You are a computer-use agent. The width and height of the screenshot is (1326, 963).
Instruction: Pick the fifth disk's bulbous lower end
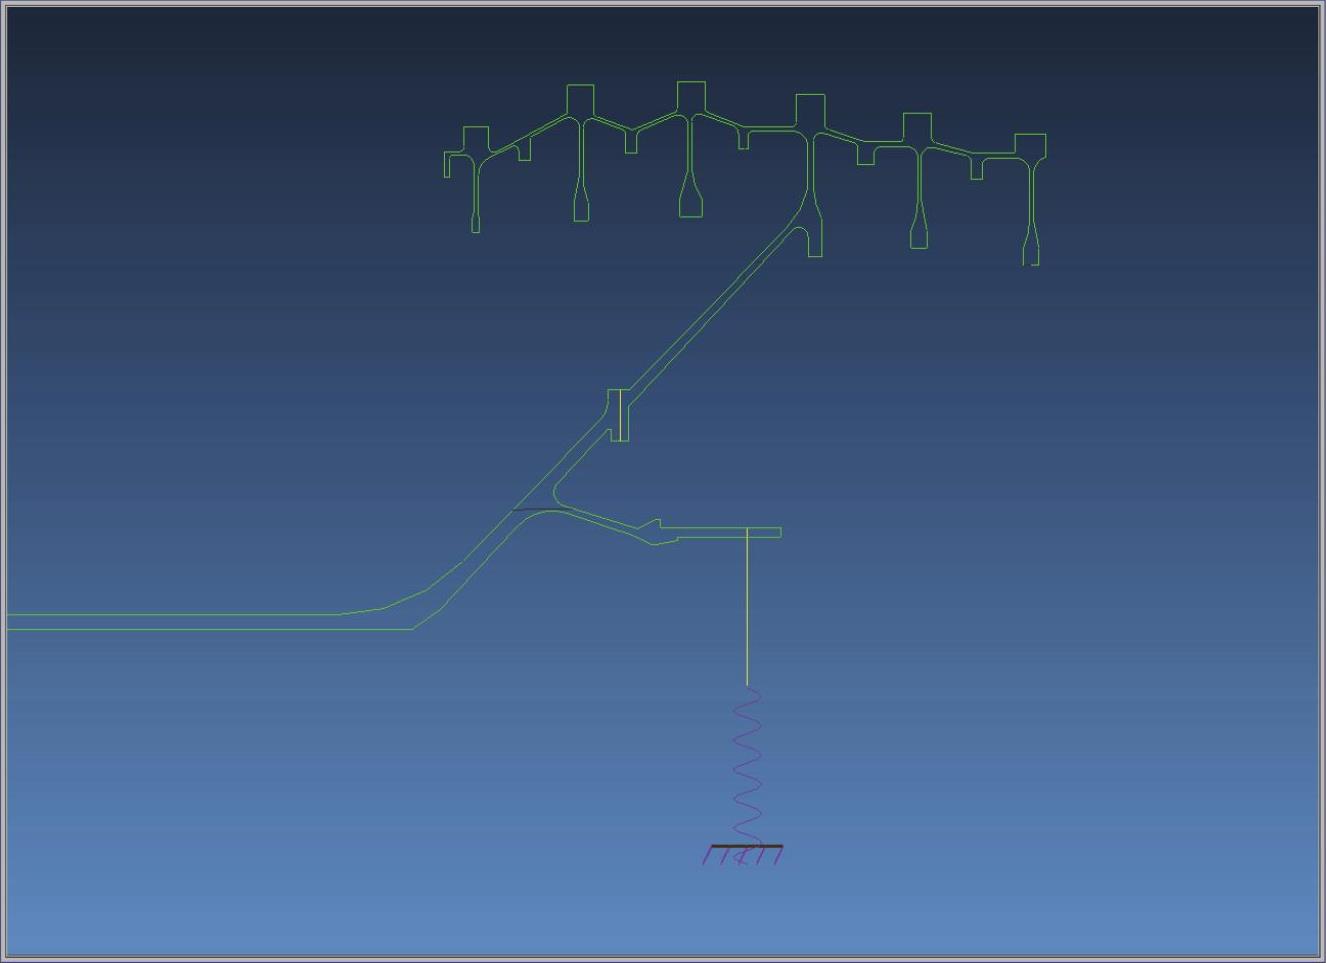(x=919, y=237)
